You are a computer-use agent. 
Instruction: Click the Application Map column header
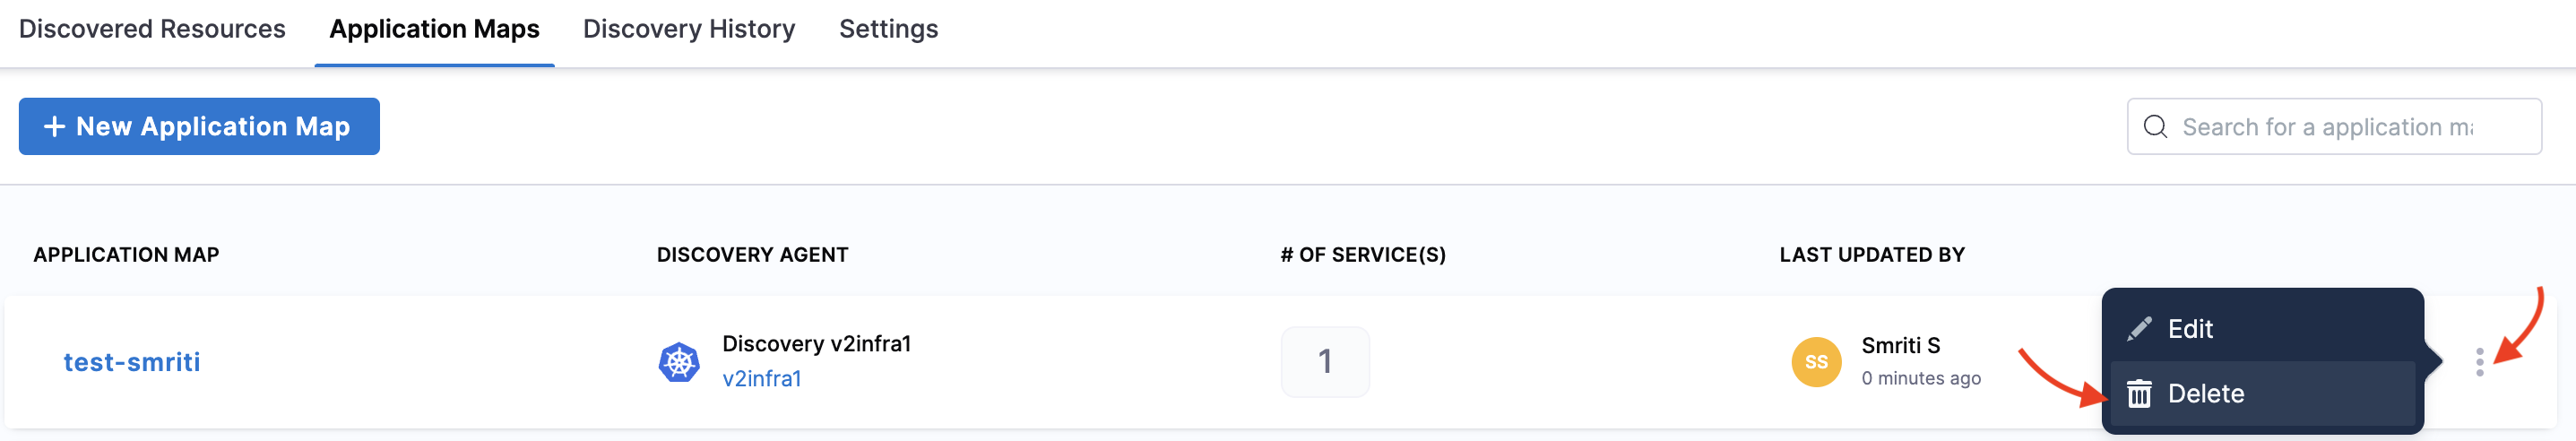(126, 255)
